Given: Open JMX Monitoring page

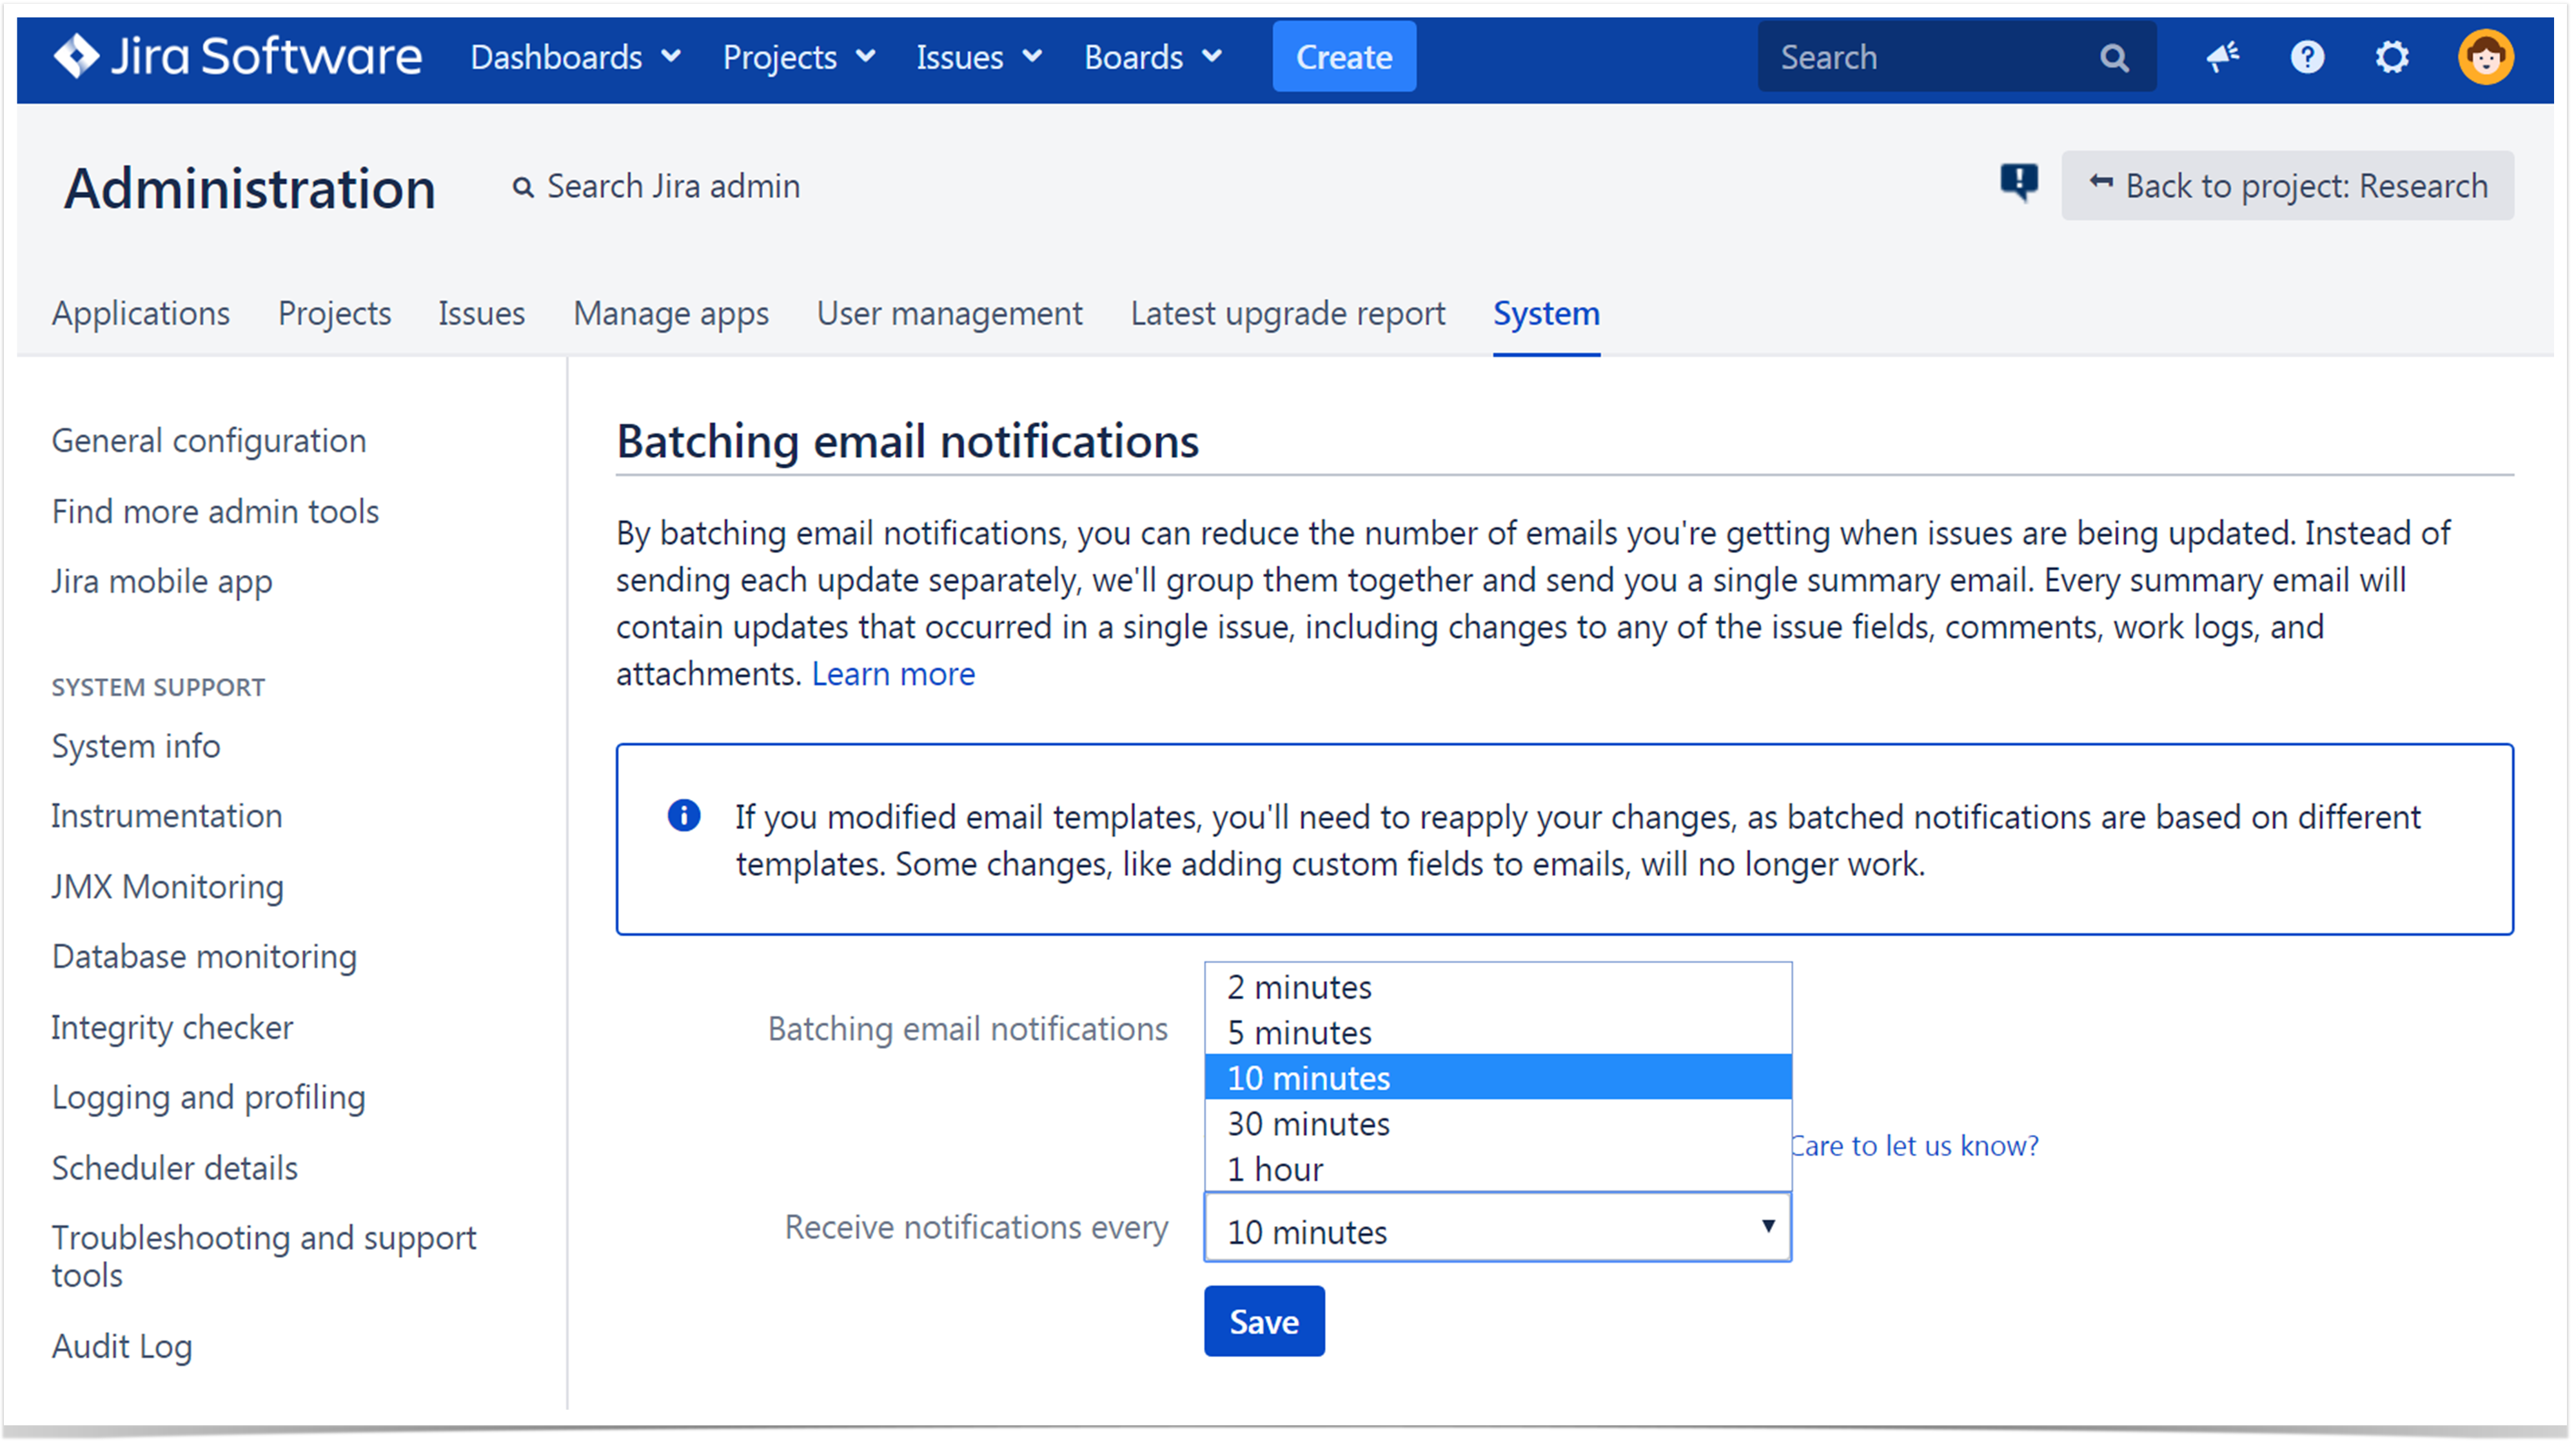Looking at the screenshot, I should coord(168,886).
